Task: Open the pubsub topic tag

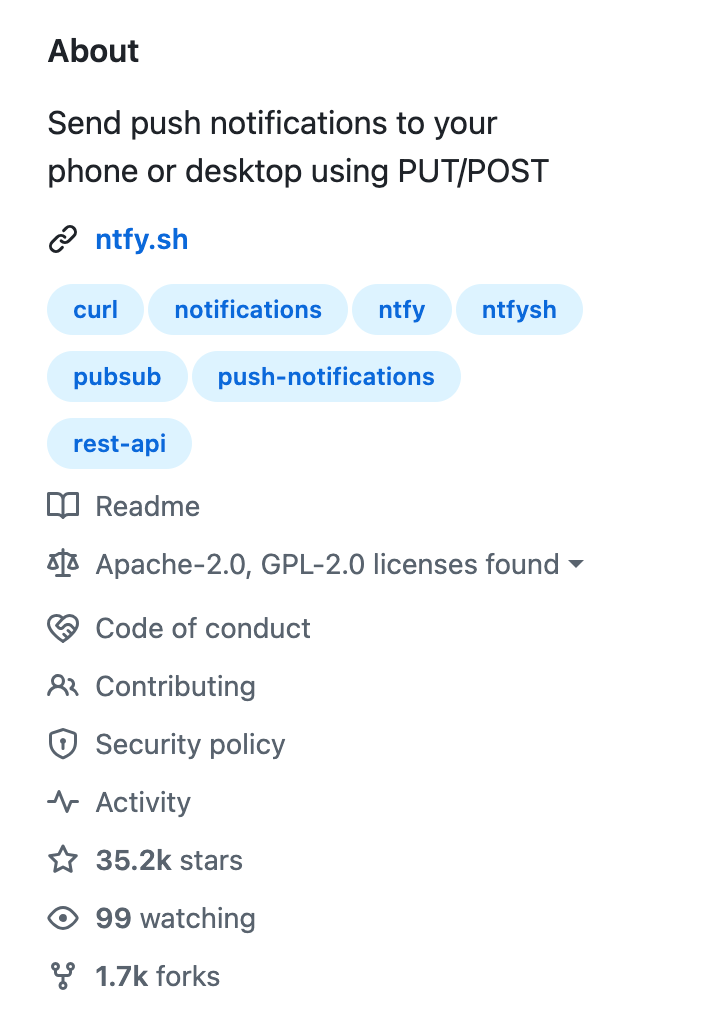Action: coord(117,377)
